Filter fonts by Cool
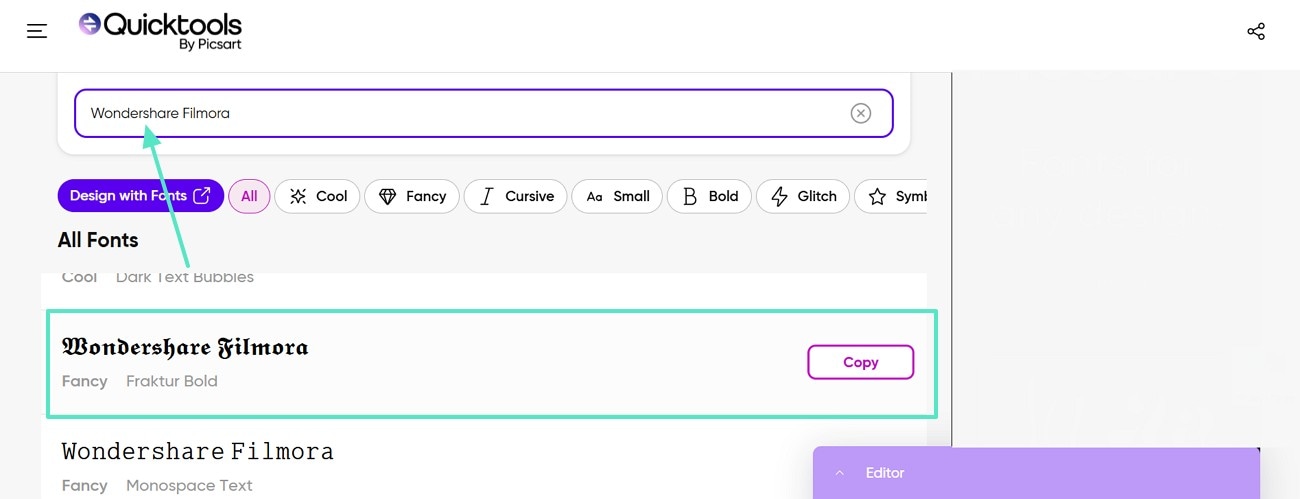 (317, 196)
